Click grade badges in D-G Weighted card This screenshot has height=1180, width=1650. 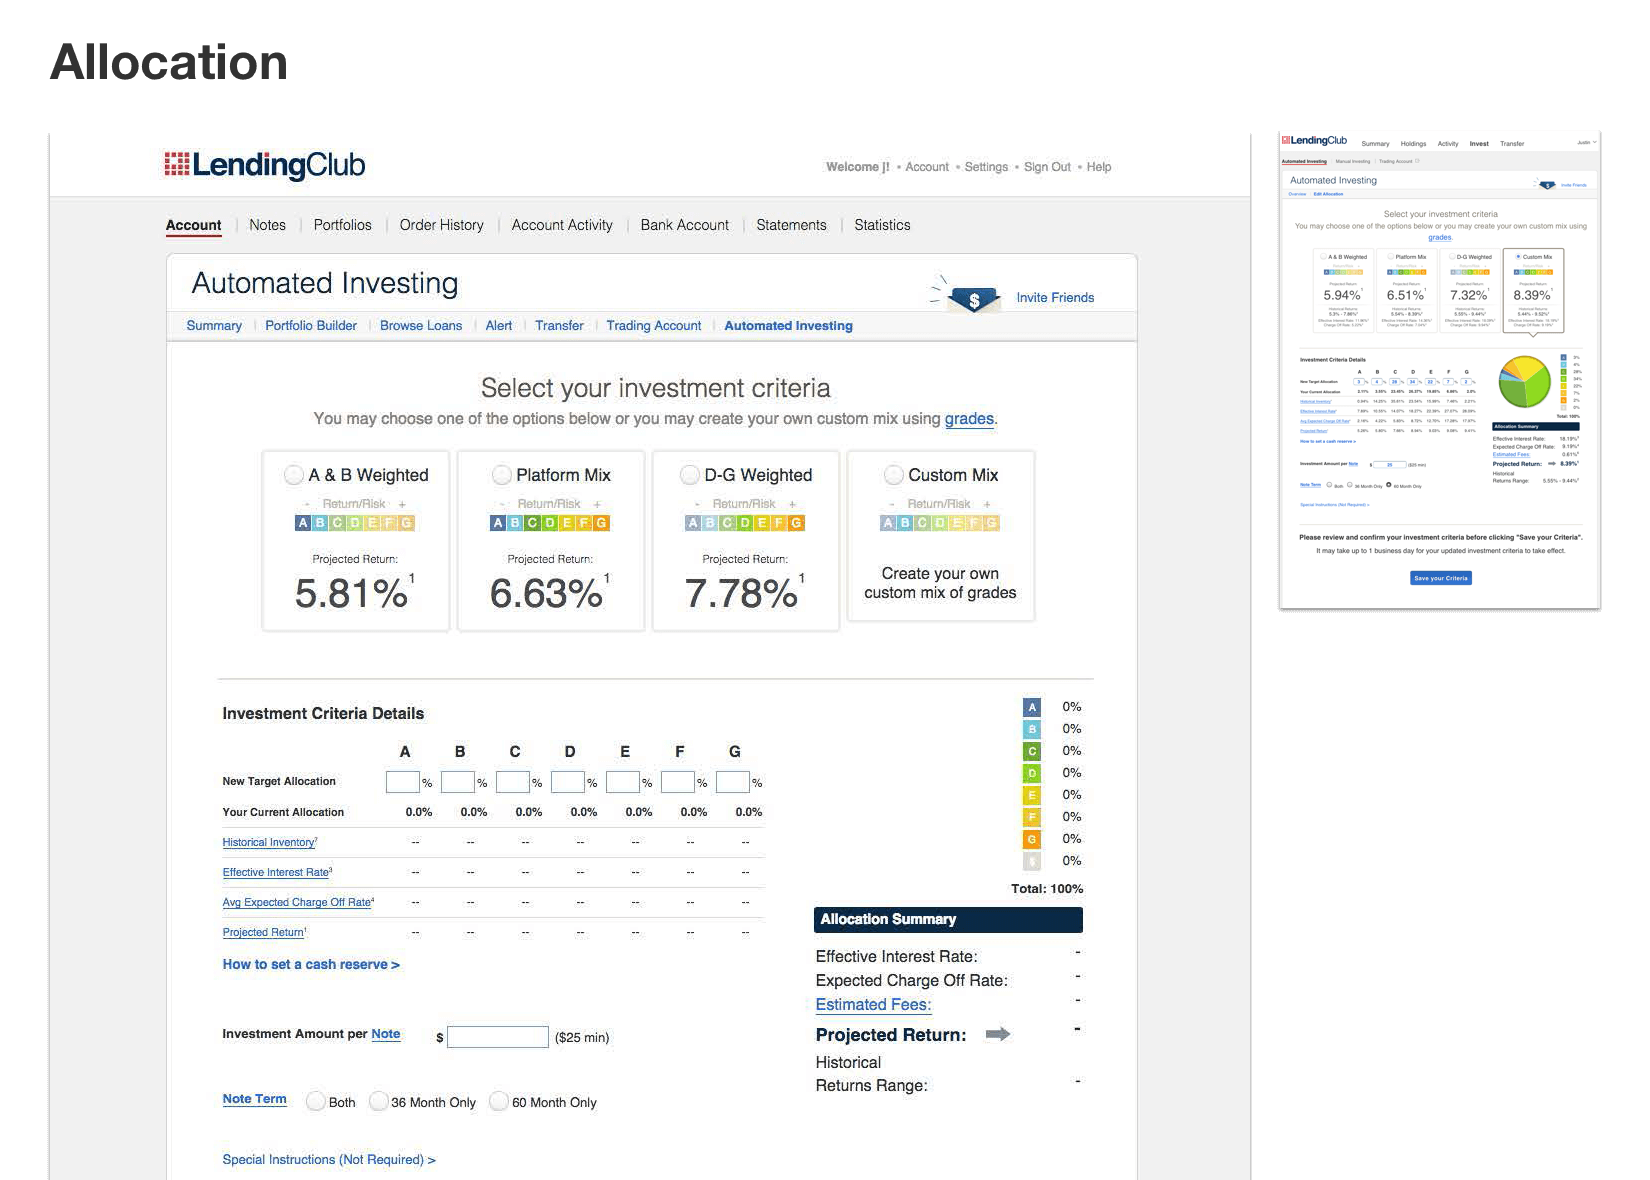tap(745, 523)
